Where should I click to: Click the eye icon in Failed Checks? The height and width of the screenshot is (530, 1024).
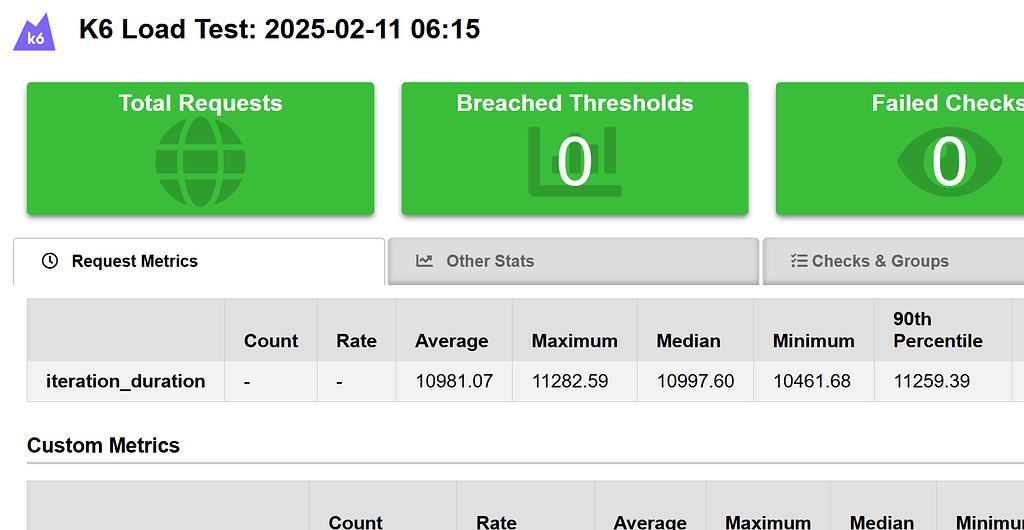(949, 161)
